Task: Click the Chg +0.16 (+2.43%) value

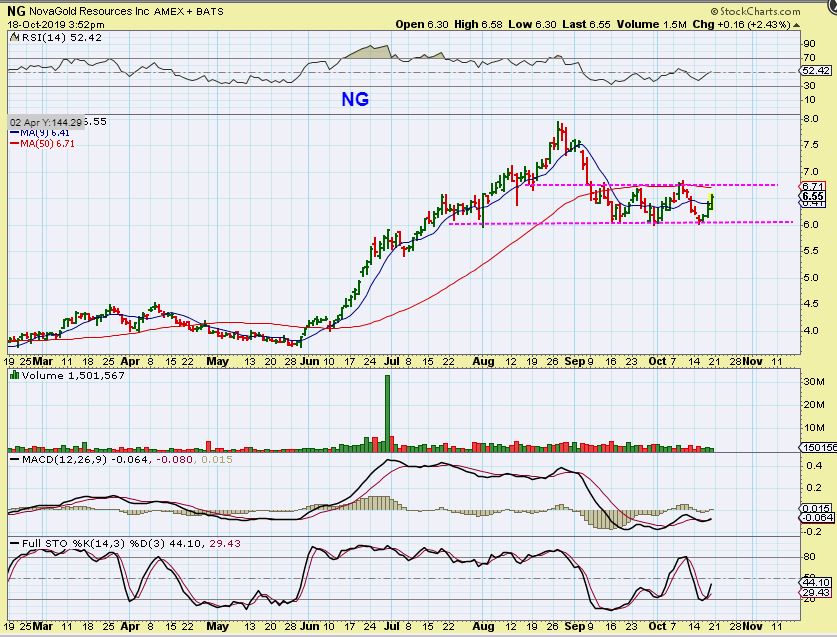Action: point(741,25)
